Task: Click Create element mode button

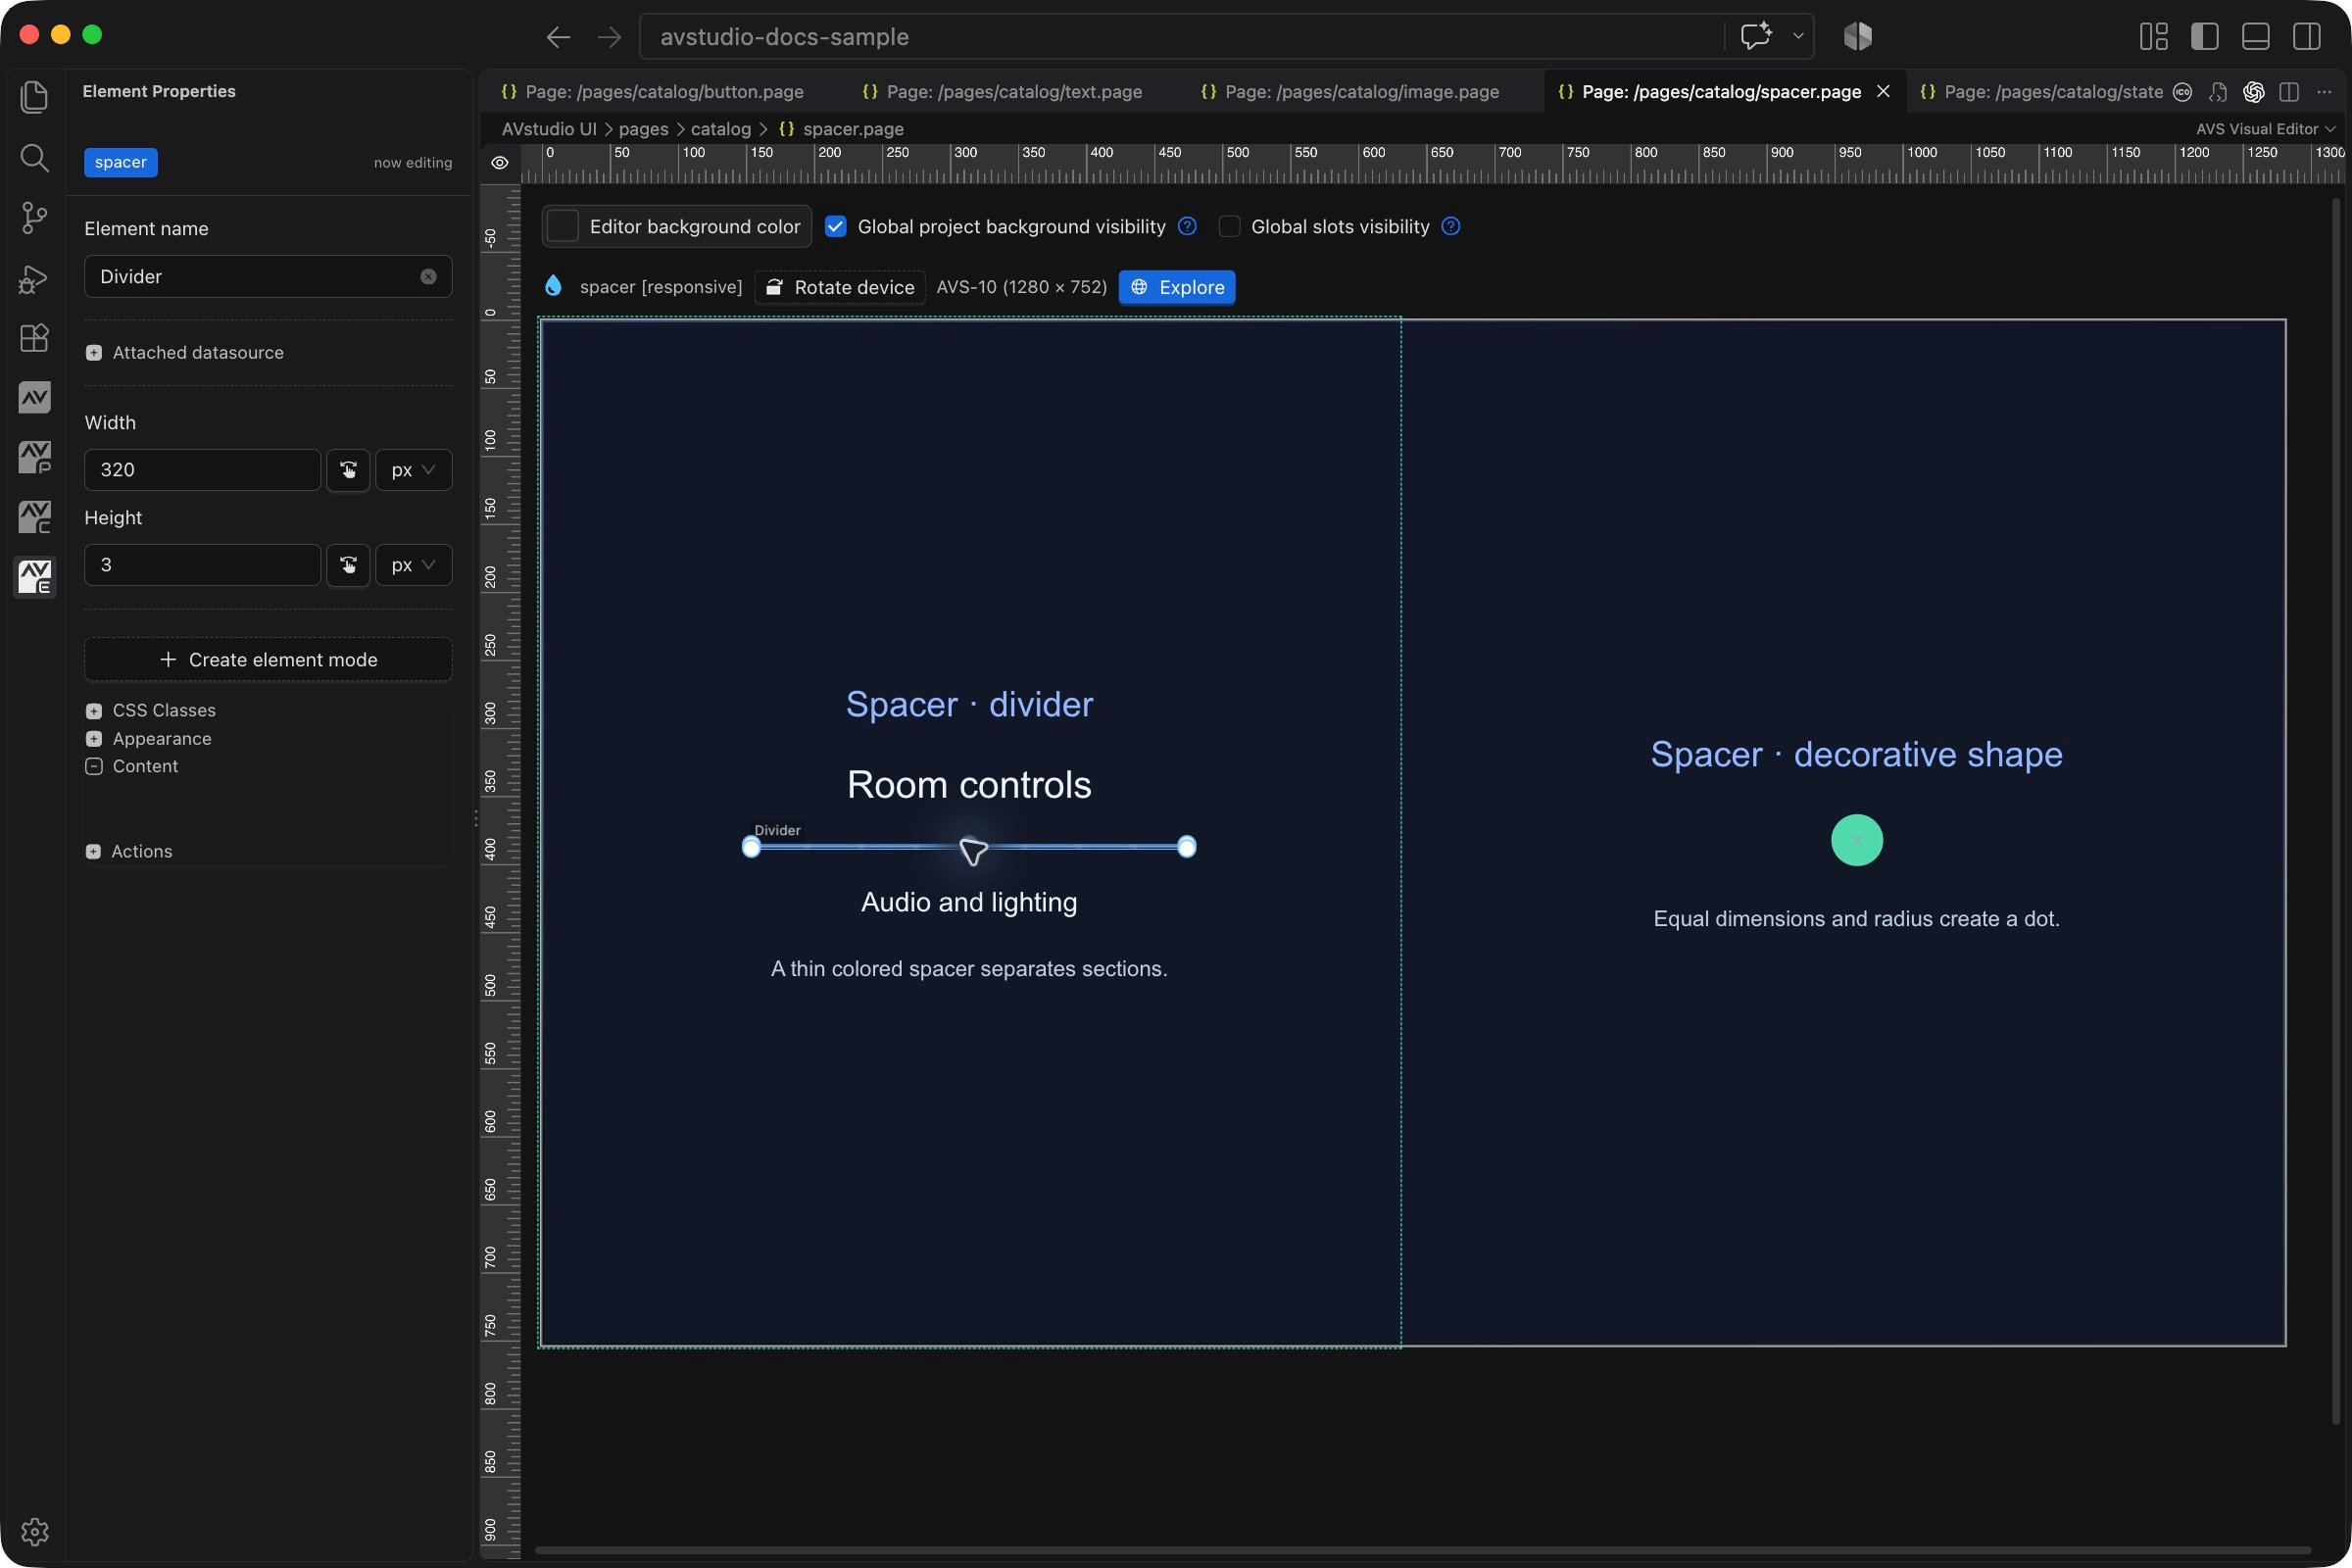Action: 268,660
